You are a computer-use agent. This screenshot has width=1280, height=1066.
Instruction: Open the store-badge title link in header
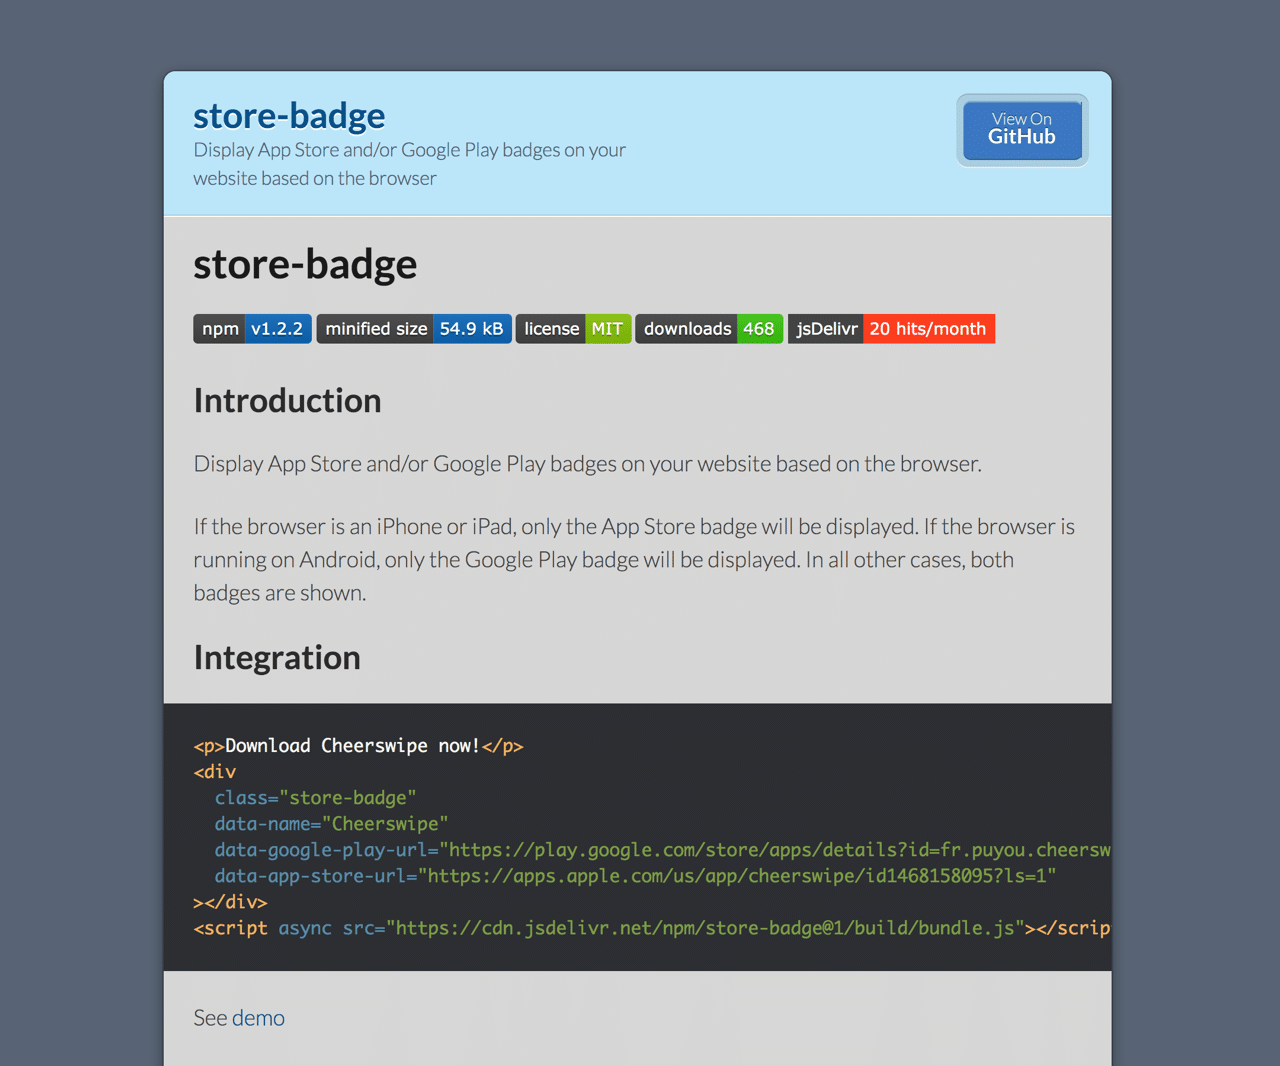tap(289, 116)
